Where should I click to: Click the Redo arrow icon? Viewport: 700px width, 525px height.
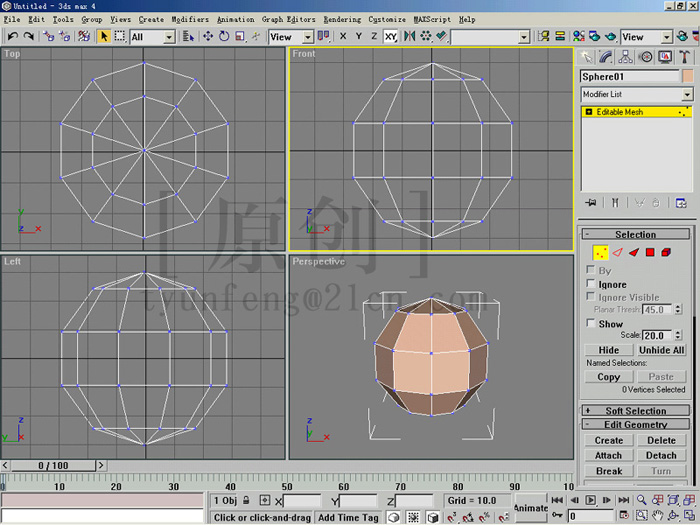(28, 36)
